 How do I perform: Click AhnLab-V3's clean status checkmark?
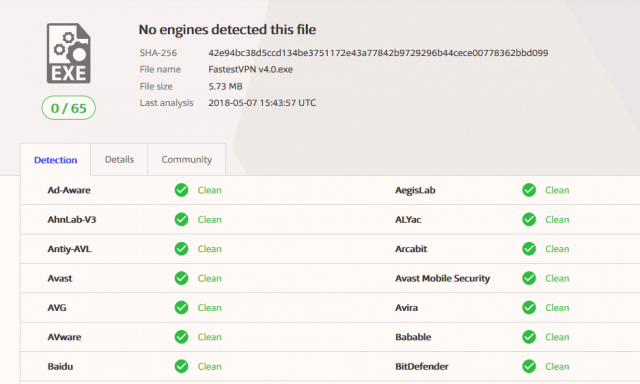coord(181,220)
